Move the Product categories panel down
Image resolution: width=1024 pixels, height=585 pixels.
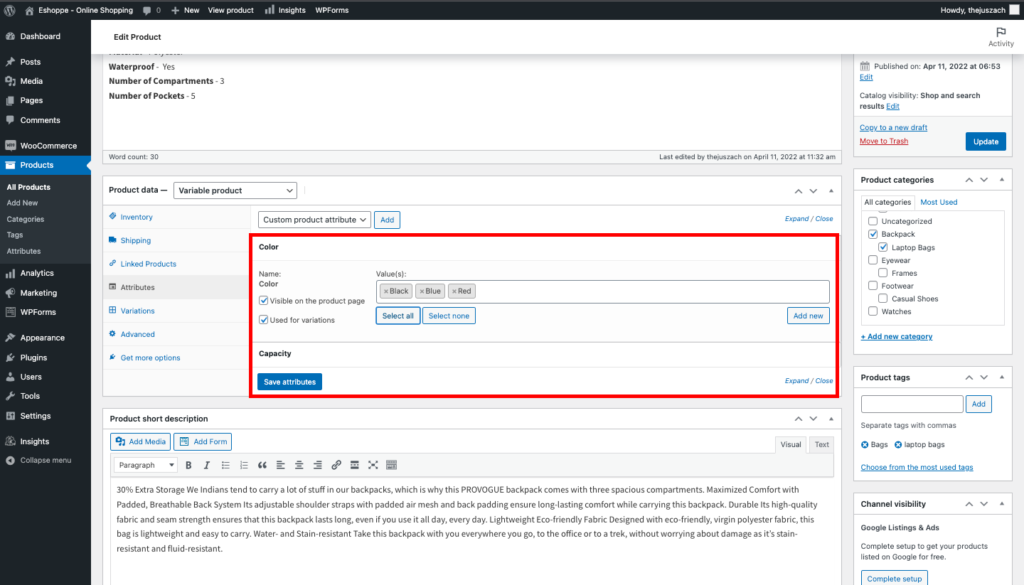tap(984, 180)
